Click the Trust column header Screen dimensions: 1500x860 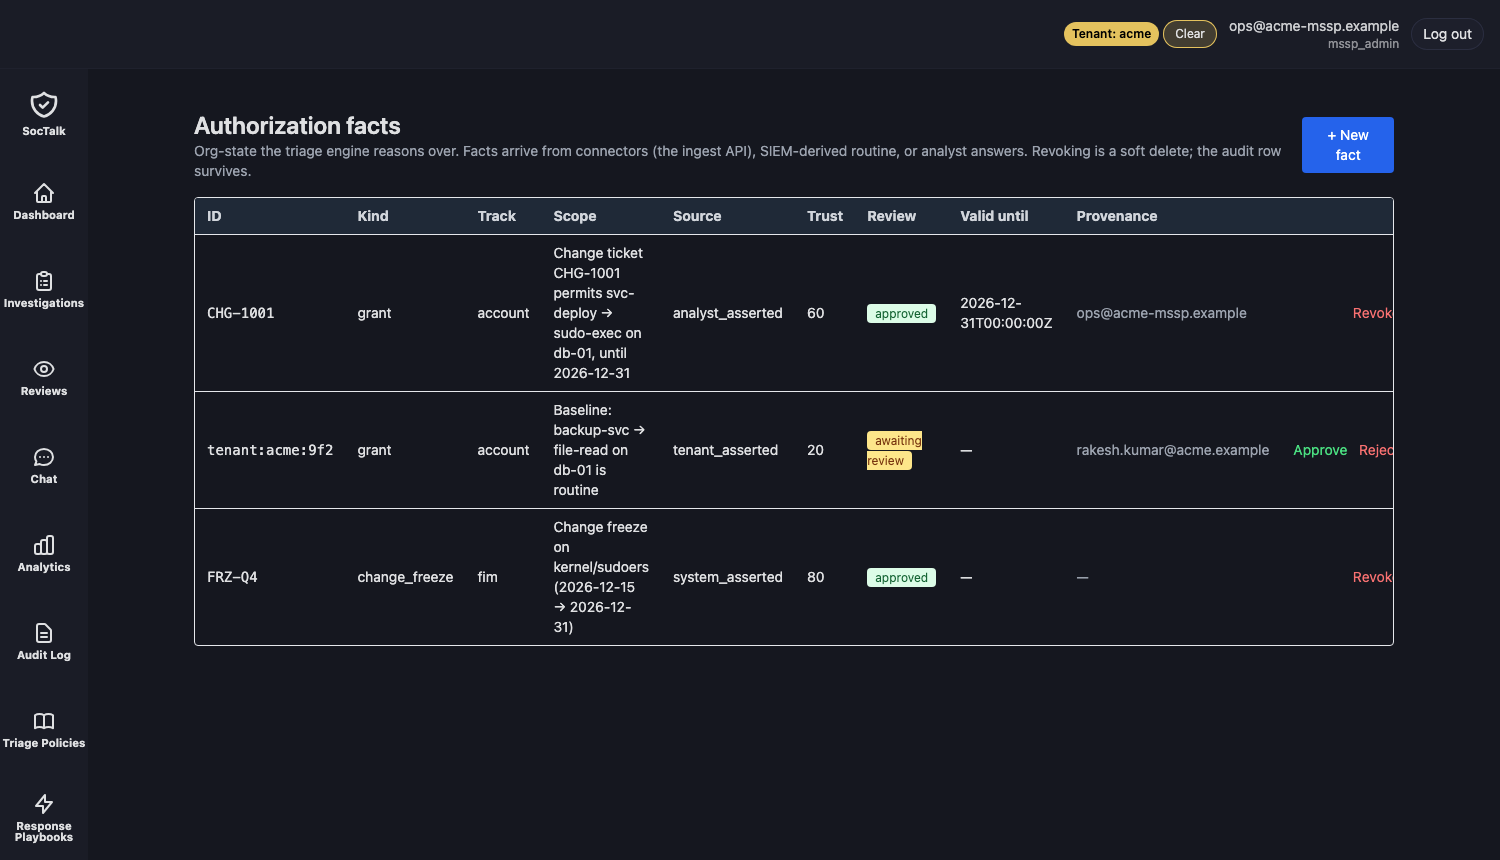click(825, 216)
